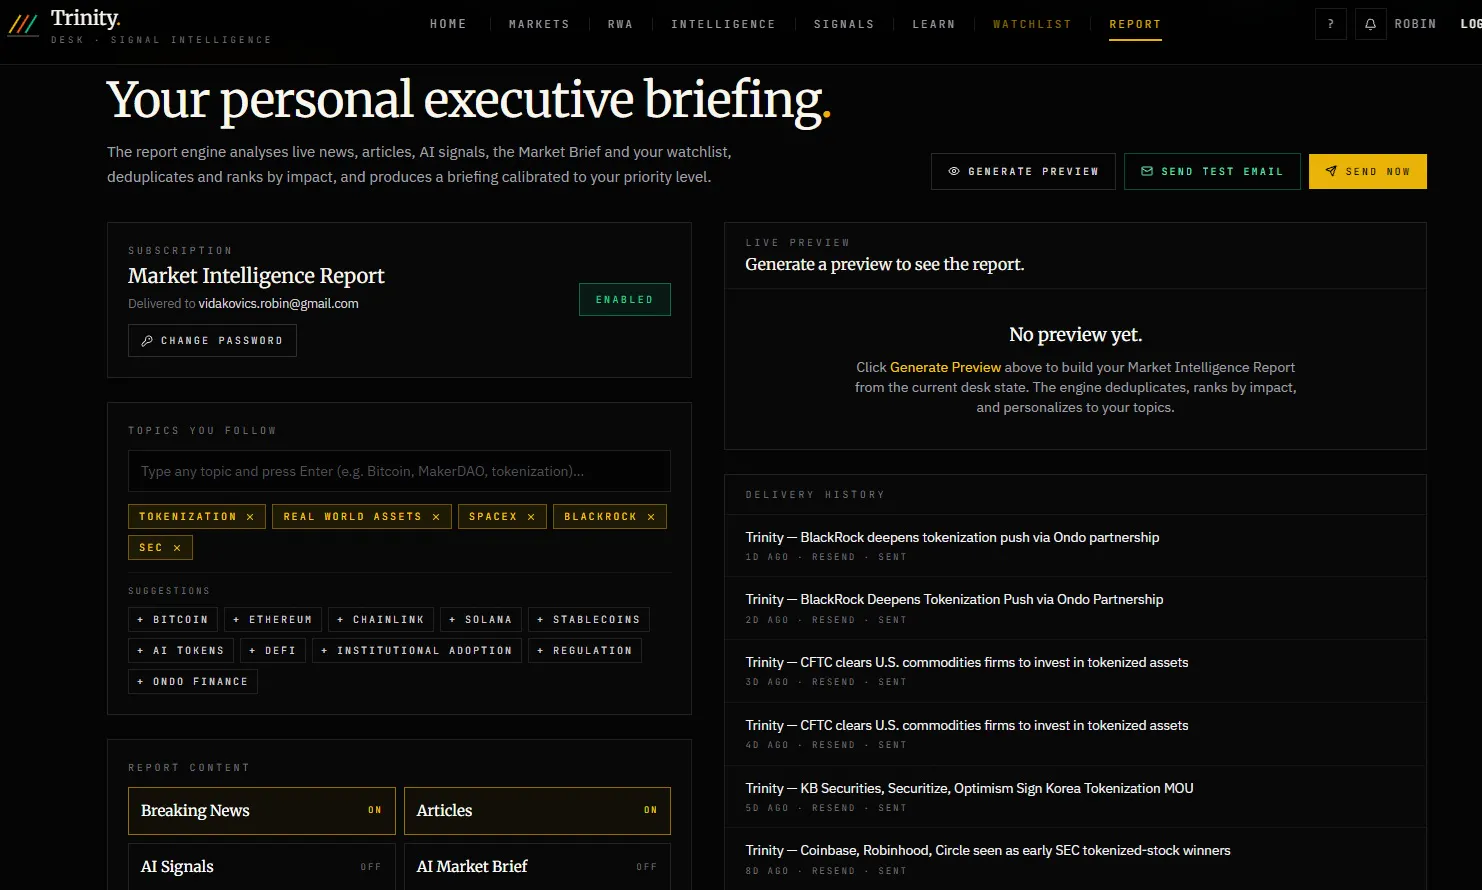Add the Bitcoin suggested topic
The height and width of the screenshot is (890, 1482).
(173, 620)
